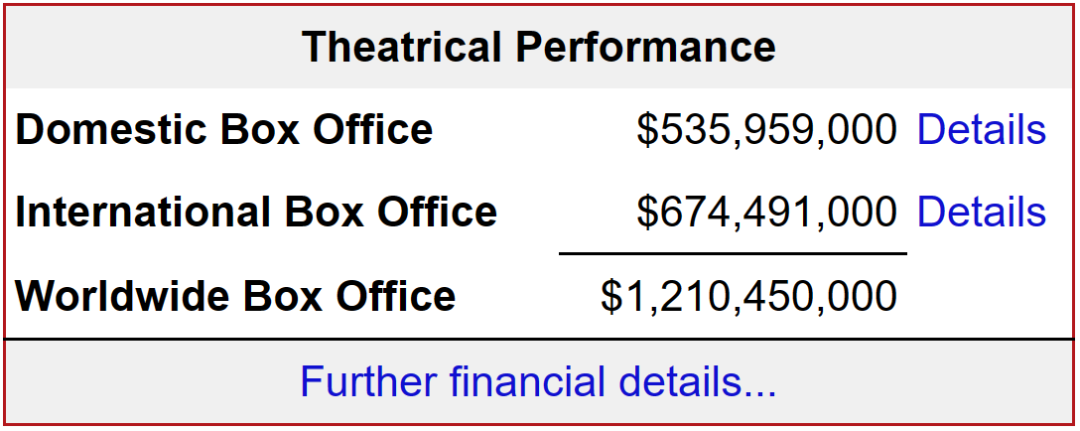Select the International Box Office label
The height and width of the screenshot is (431, 1080).
(257, 212)
